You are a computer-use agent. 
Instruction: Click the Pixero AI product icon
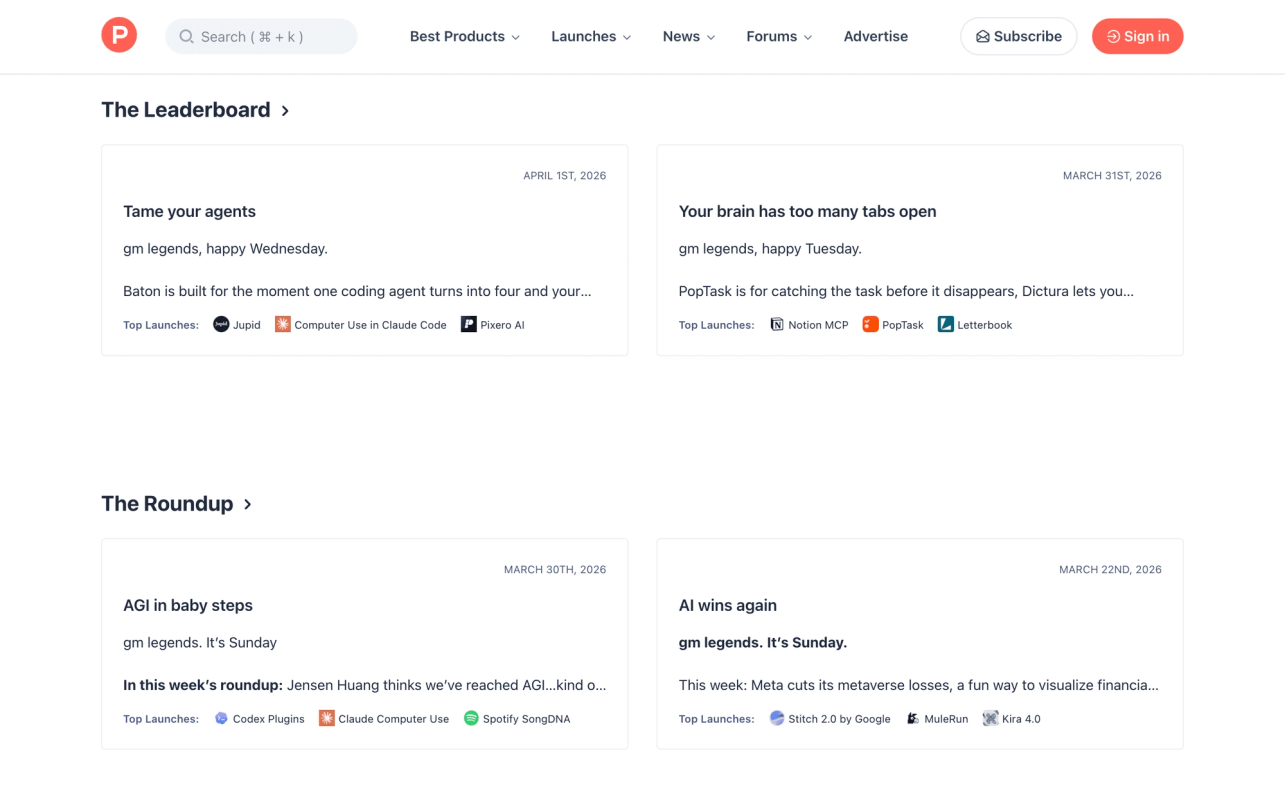[468, 324]
